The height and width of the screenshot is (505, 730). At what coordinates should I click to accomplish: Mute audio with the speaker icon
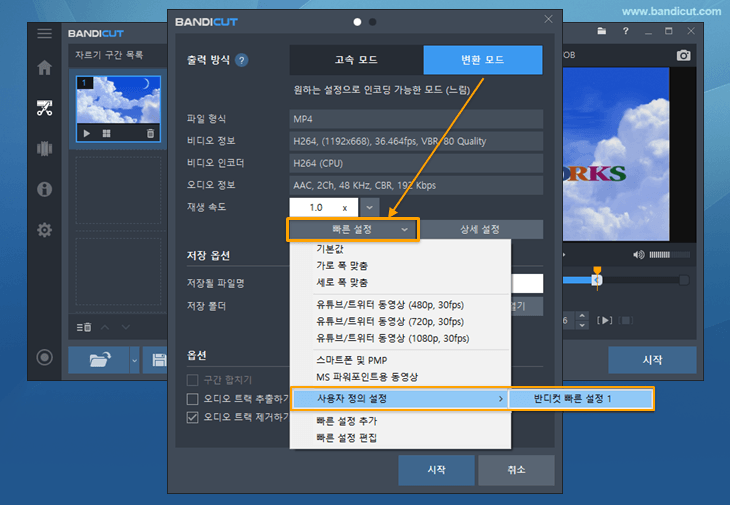[x=639, y=255]
